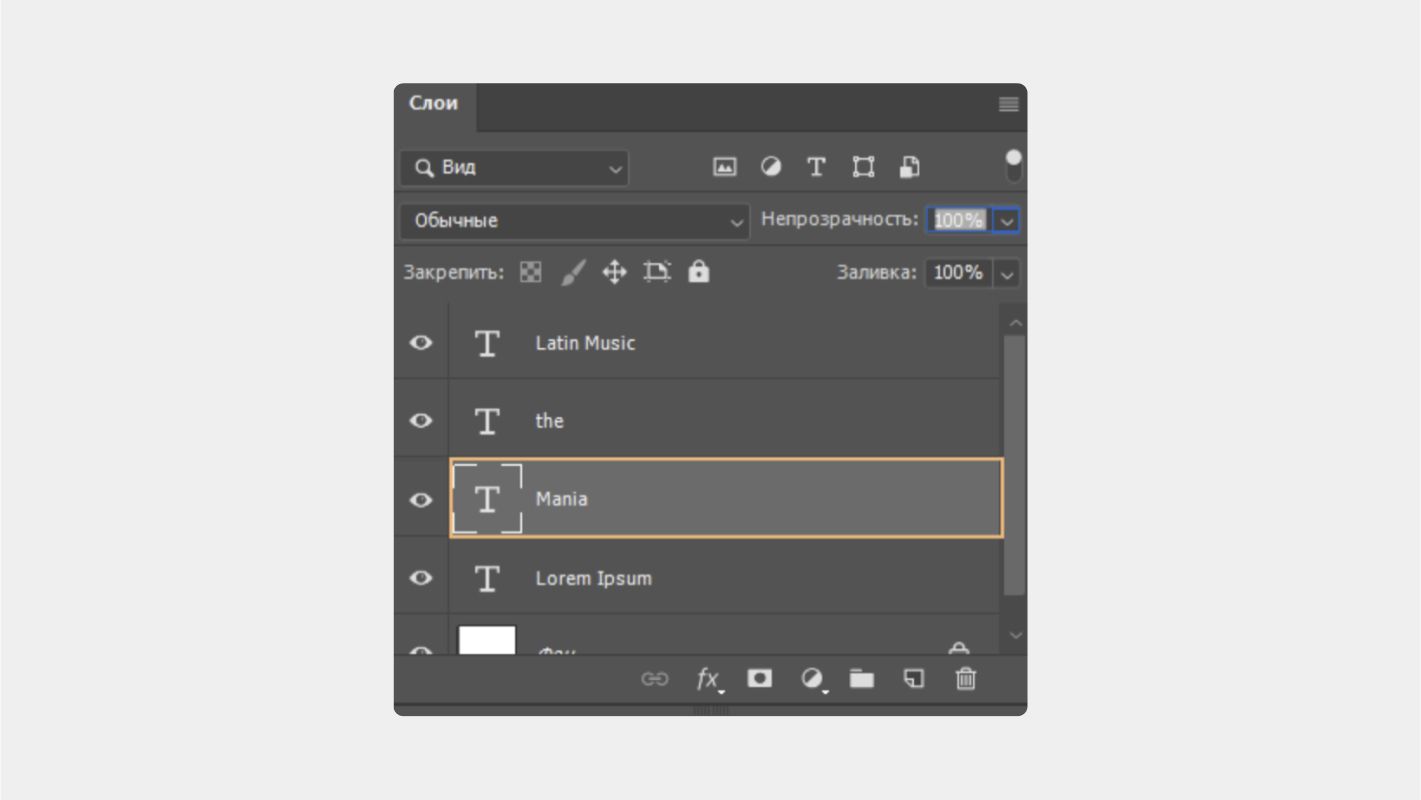Image resolution: width=1421 pixels, height=800 pixels.
Task: Add a layer mask
Action: 760,679
